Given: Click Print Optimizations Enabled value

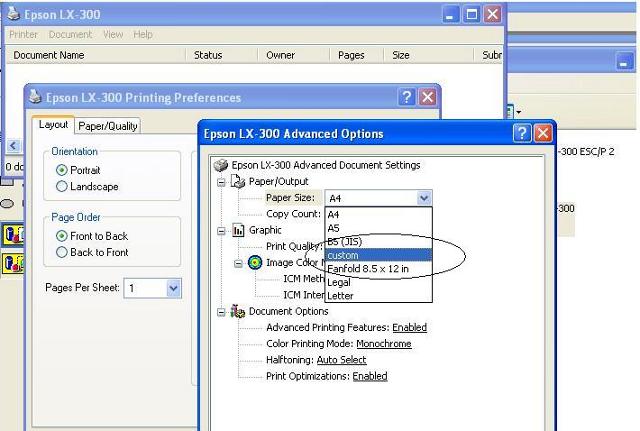Looking at the screenshot, I should 370,376.
